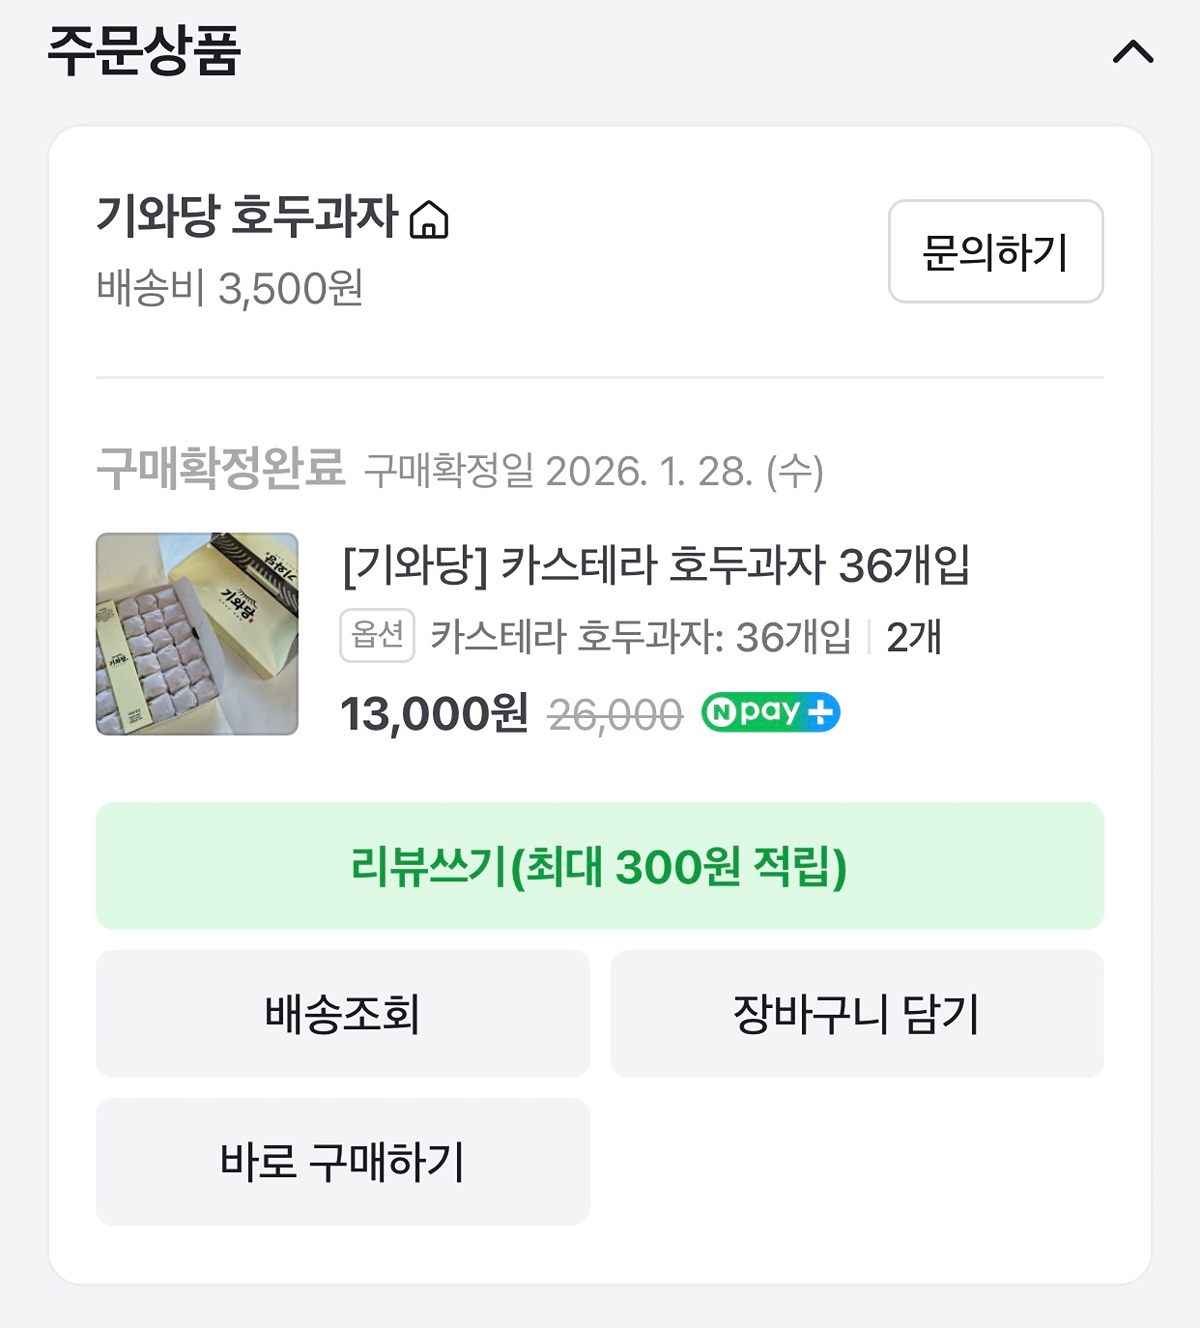
Task: Check delivery with 배송조회
Action: (x=342, y=1014)
